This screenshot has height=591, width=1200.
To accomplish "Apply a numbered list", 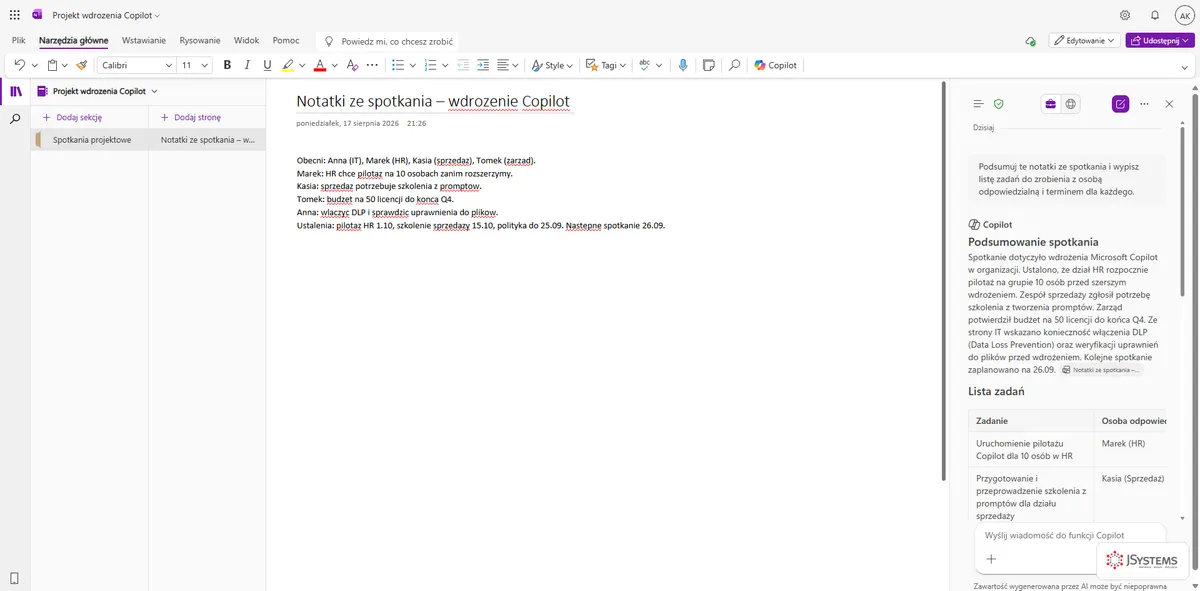I will (430, 65).
